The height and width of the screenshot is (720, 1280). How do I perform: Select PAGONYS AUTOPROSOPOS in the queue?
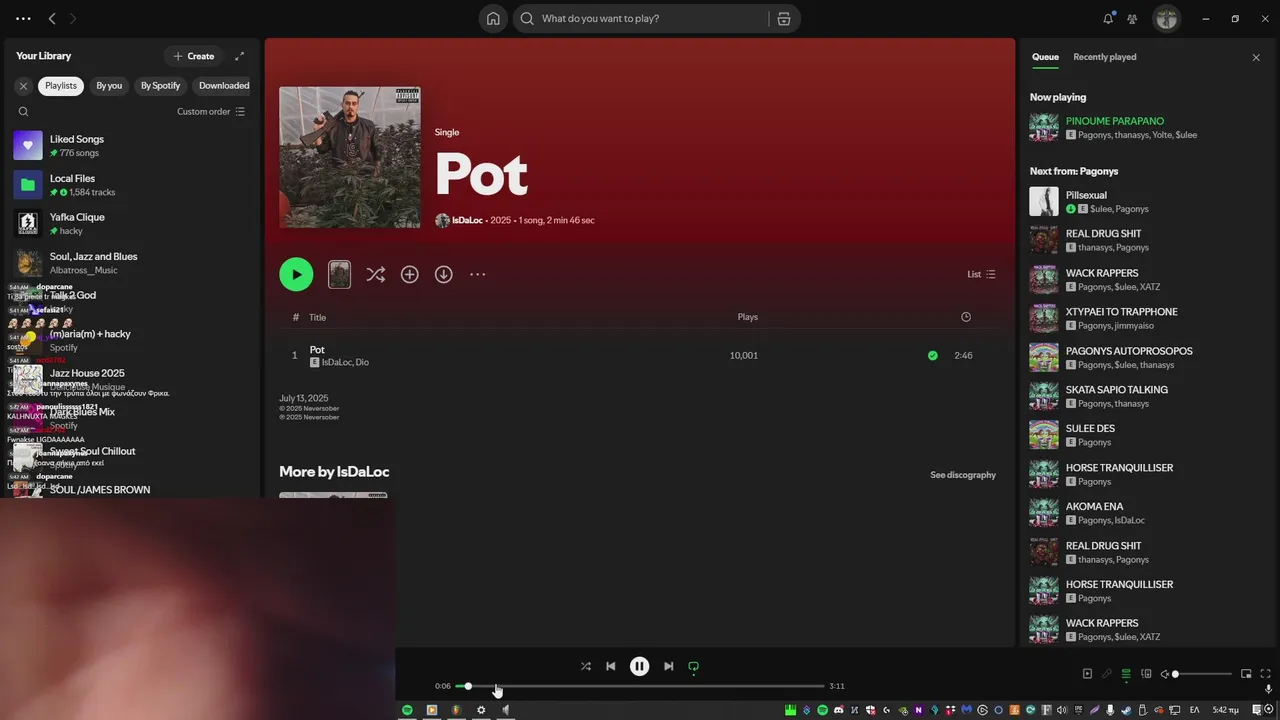click(x=1144, y=357)
